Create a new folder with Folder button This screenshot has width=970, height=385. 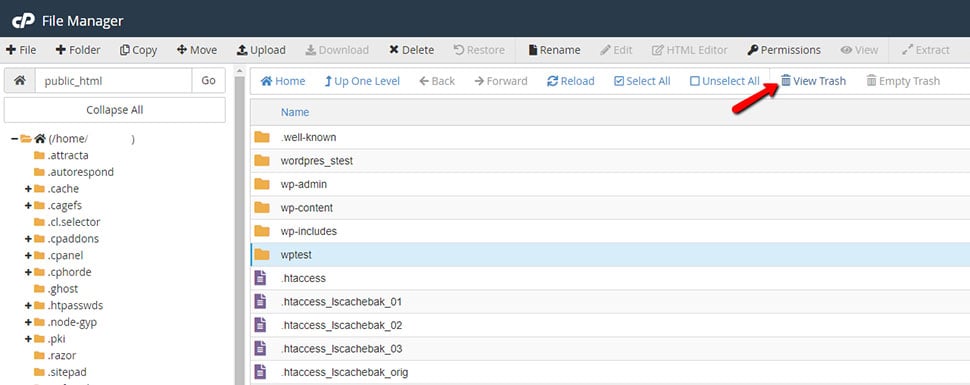coord(78,50)
